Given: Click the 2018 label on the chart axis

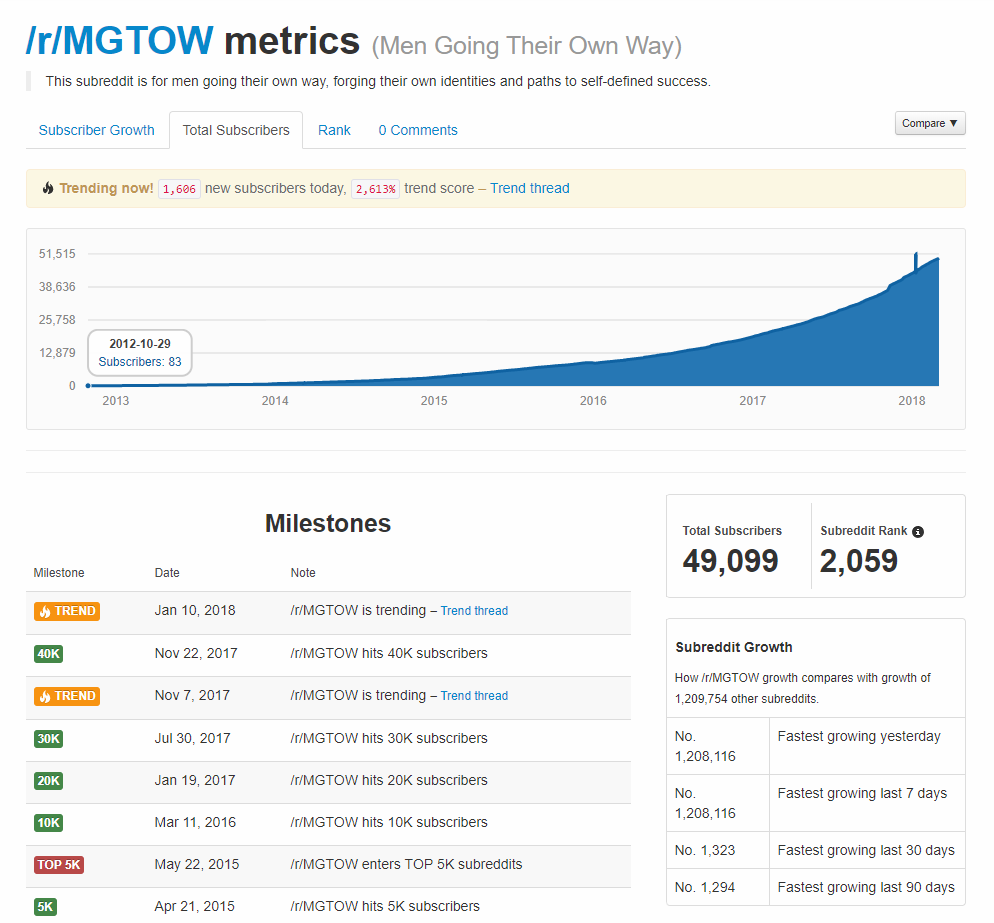Looking at the screenshot, I should coord(912,401).
